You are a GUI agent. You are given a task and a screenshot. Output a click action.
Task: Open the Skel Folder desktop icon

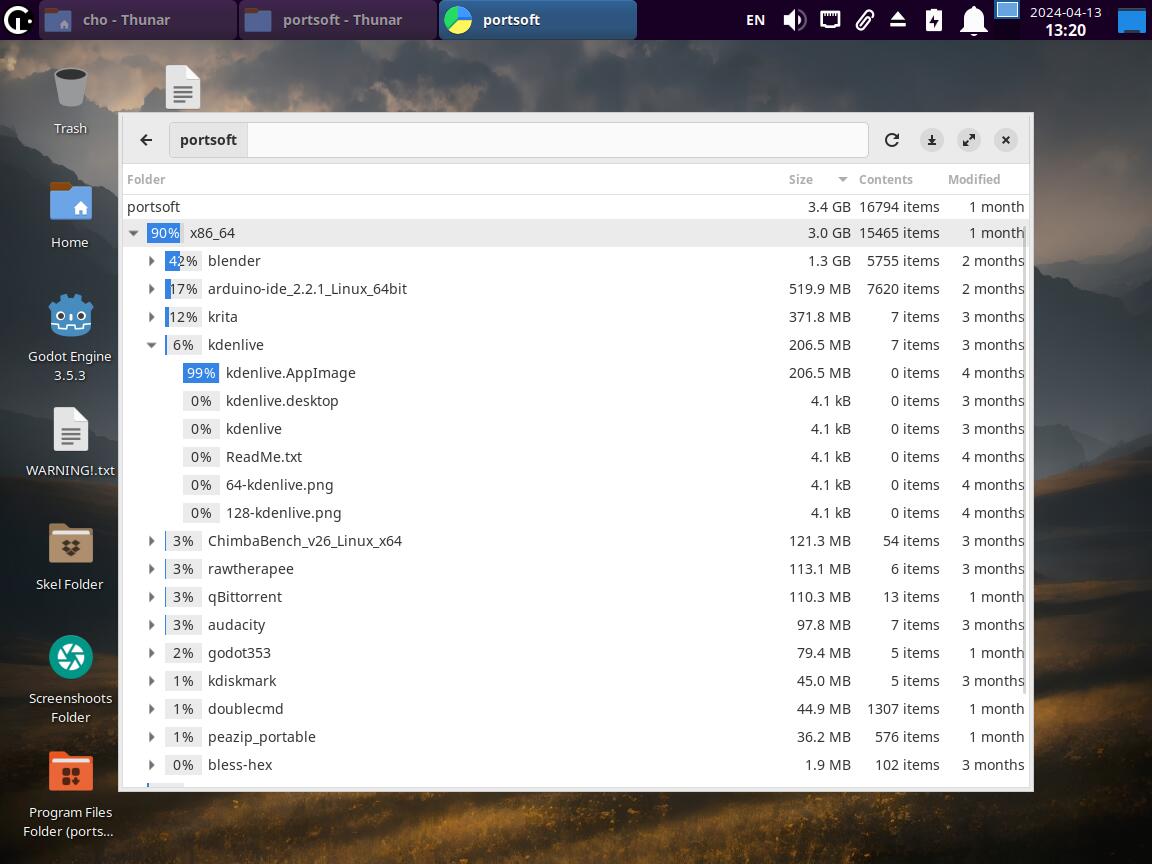coord(70,557)
